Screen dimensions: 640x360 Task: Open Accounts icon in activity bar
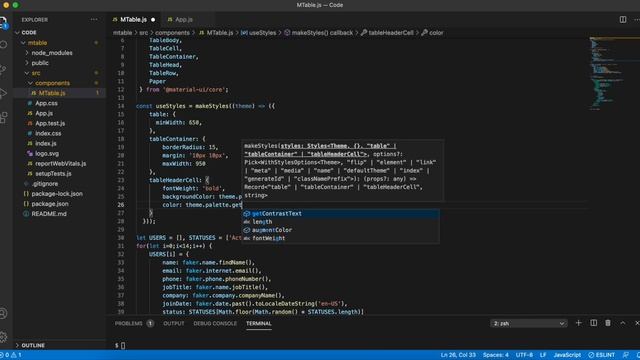point(3,313)
